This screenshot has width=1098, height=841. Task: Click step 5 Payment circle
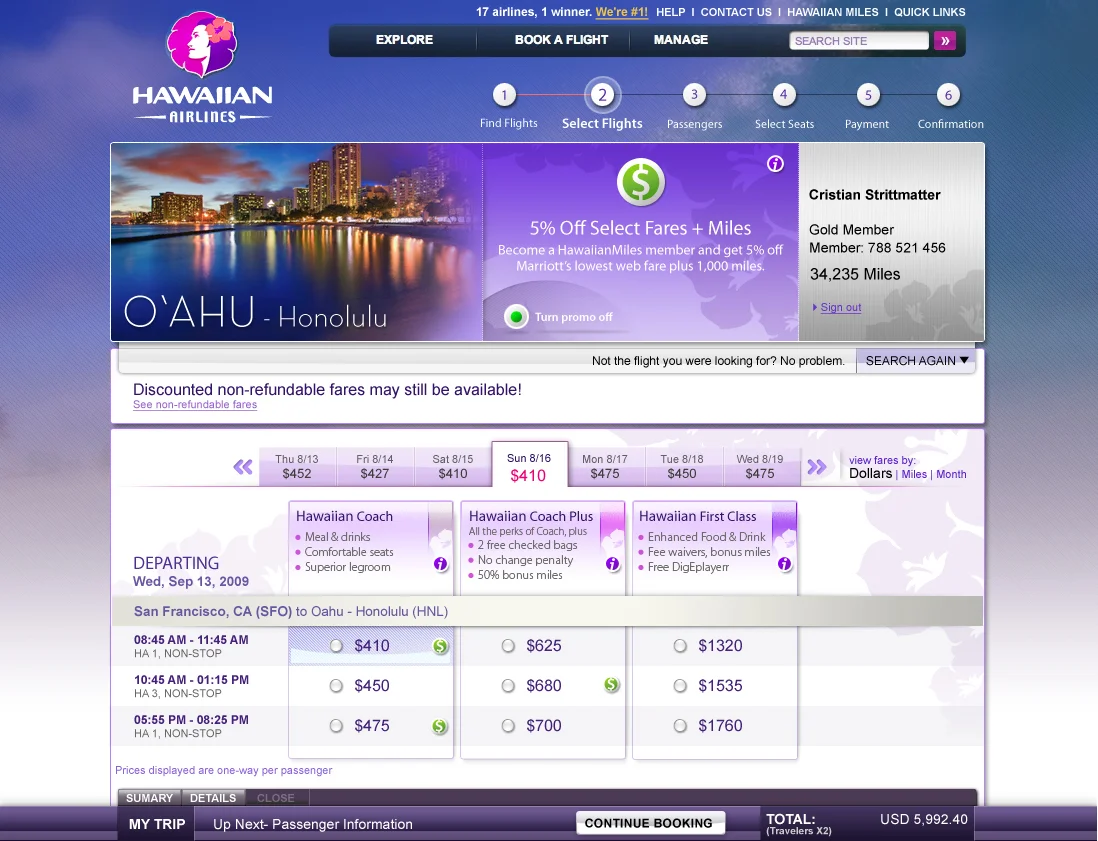[x=868, y=95]
